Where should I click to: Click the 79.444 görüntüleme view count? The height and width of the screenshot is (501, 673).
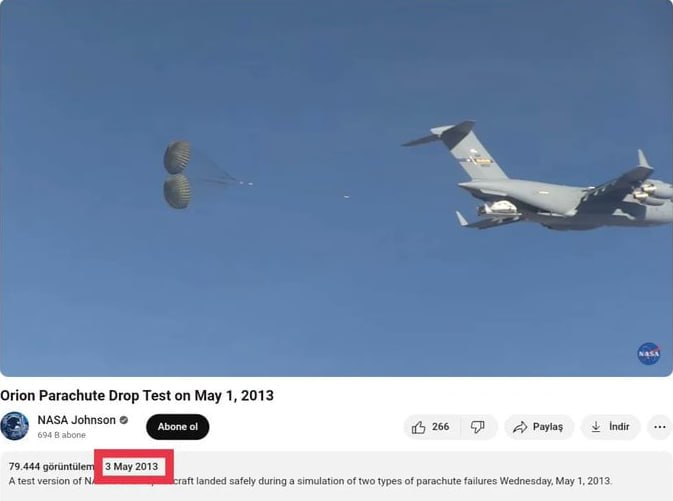52,466
